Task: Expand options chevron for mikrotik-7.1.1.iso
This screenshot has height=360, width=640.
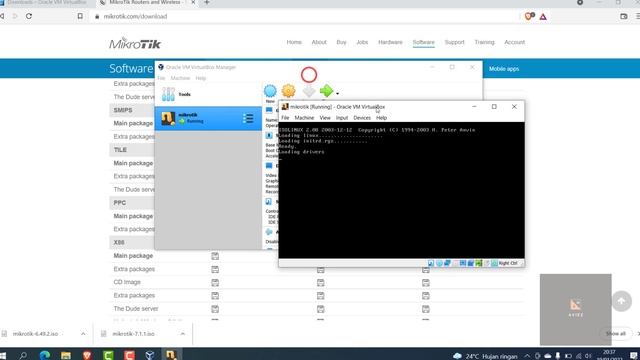Action: click(x=182, y=334)
